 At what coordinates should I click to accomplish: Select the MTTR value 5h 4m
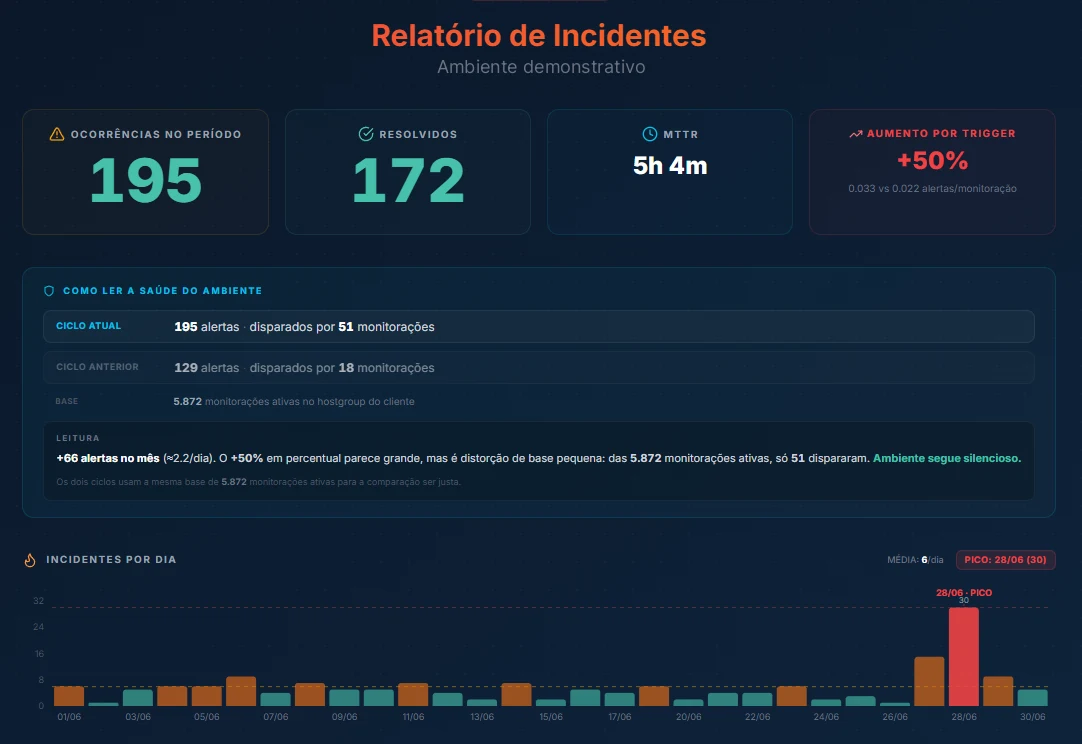point(670,166)
